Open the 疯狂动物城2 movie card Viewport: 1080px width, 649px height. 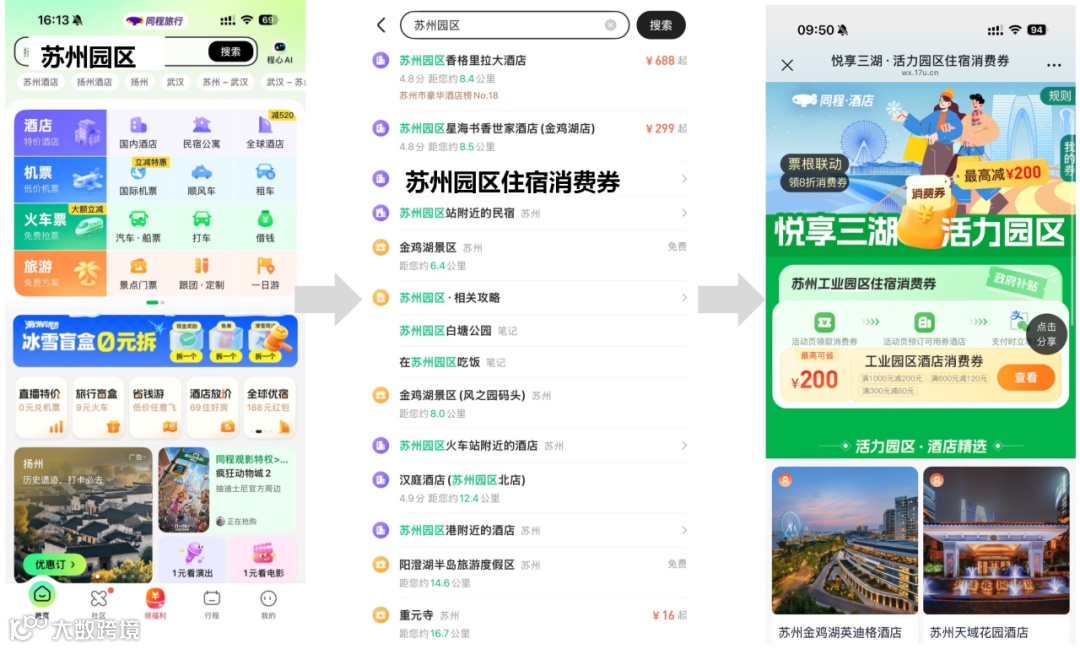click(x=227, y=490)
